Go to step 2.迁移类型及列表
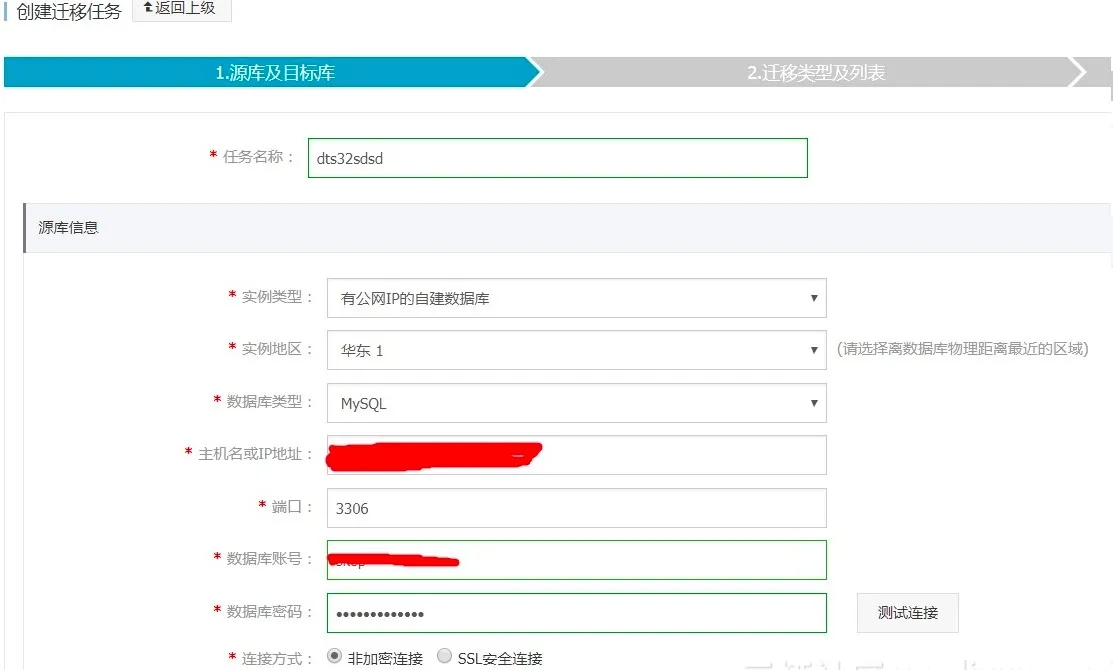The height and width of the screenshot is (670, 1113). (815, 73)
